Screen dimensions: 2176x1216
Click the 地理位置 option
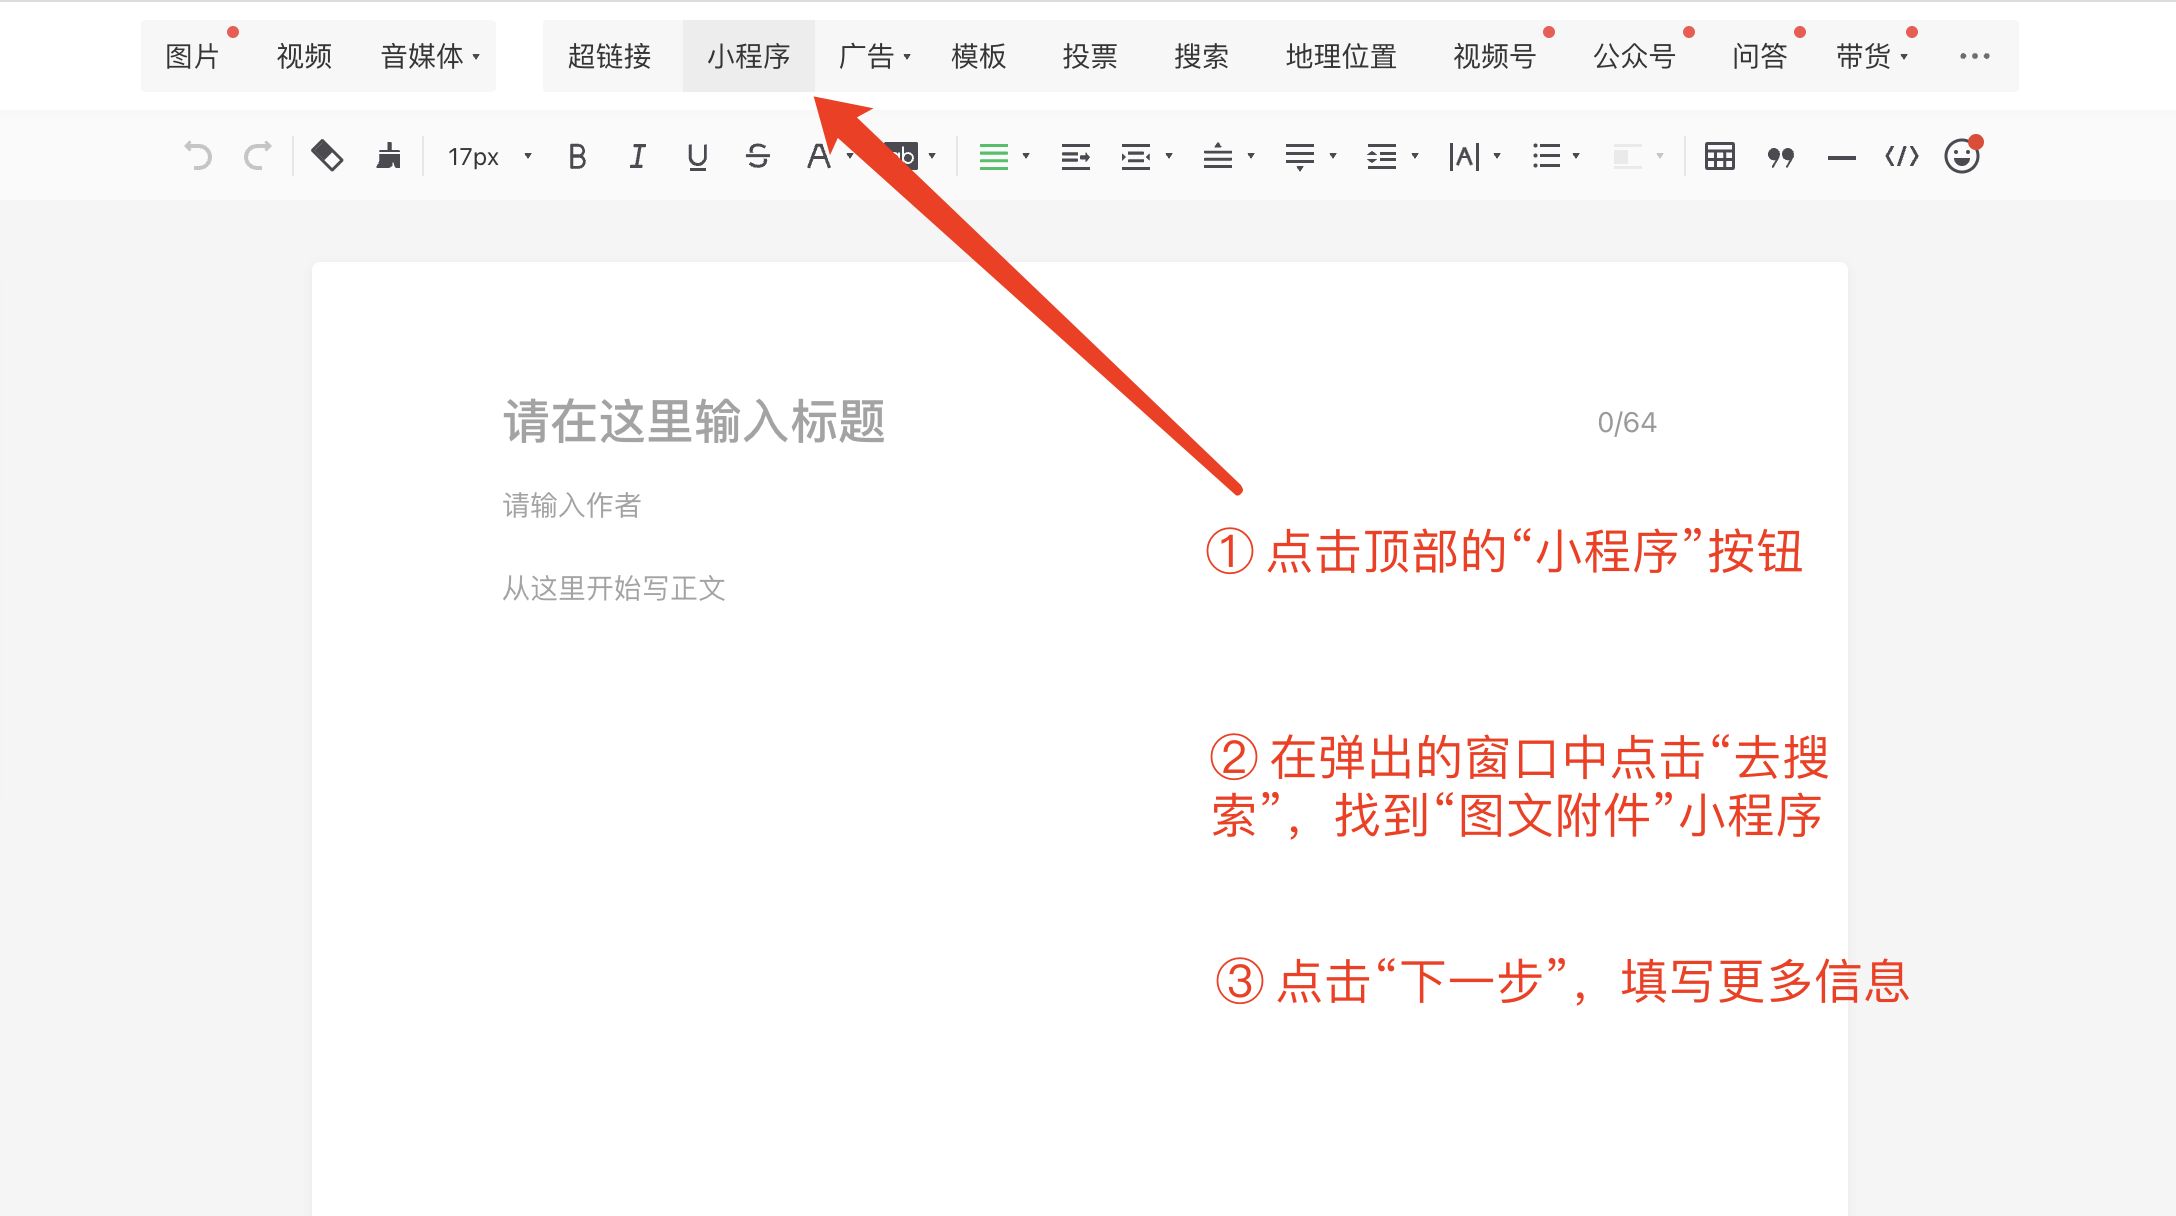click(x=1341, y=56)
